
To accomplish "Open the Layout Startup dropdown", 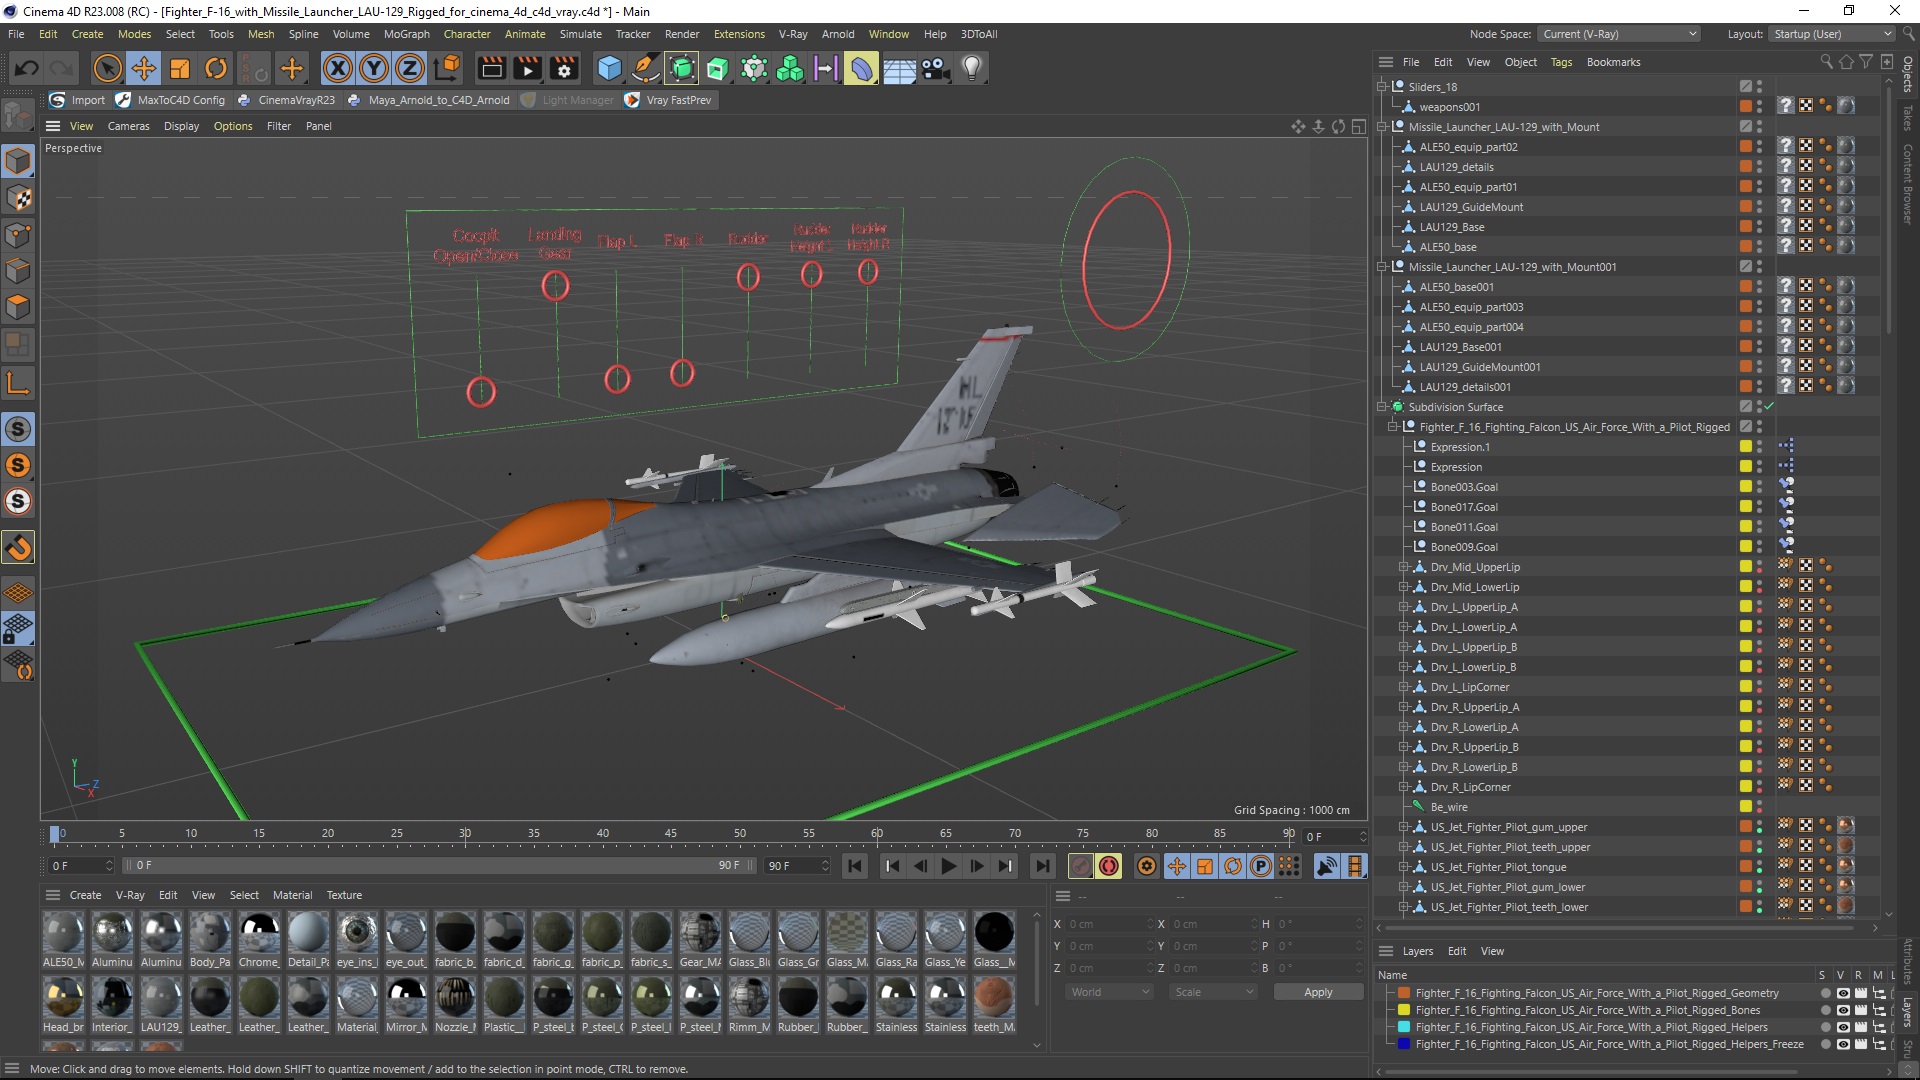I will coord(1830,34).
